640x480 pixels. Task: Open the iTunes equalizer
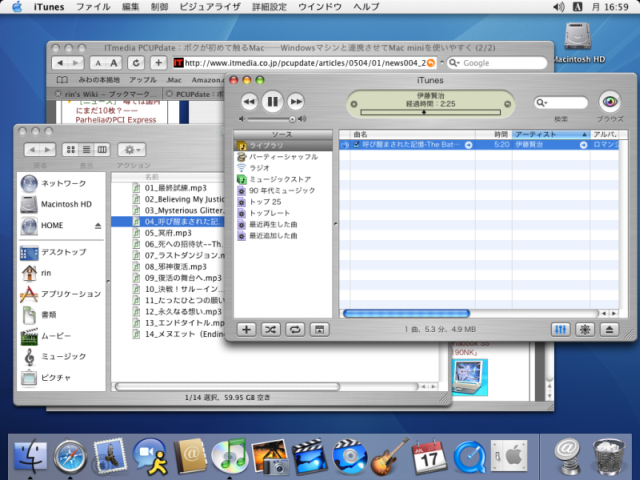560,330
